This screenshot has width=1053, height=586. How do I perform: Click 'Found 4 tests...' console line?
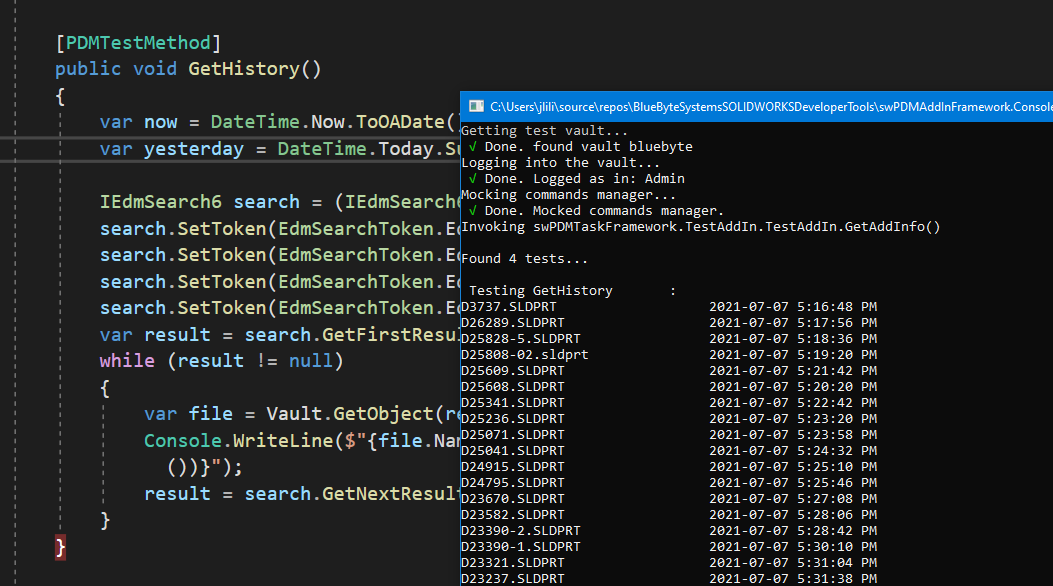524,259
